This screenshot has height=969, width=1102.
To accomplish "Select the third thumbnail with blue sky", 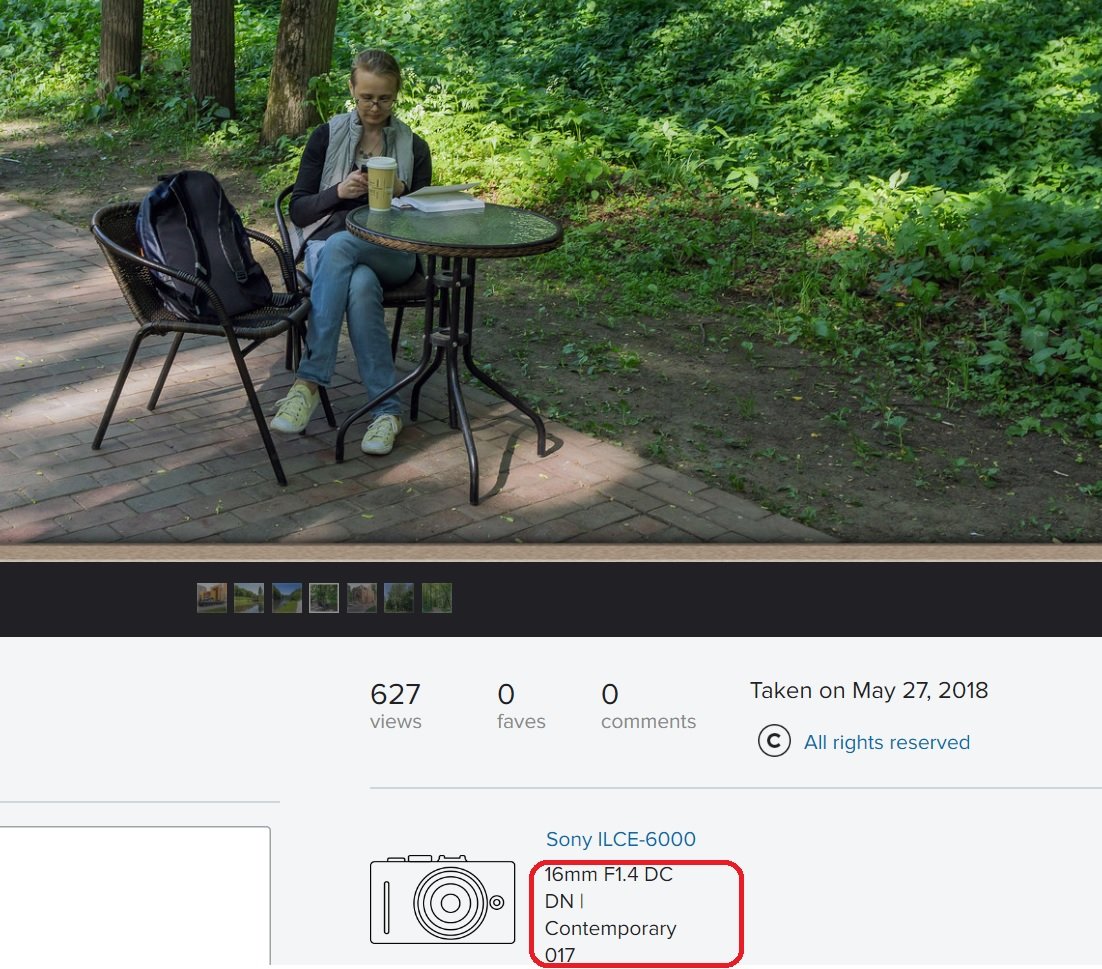I will [287, 598].
